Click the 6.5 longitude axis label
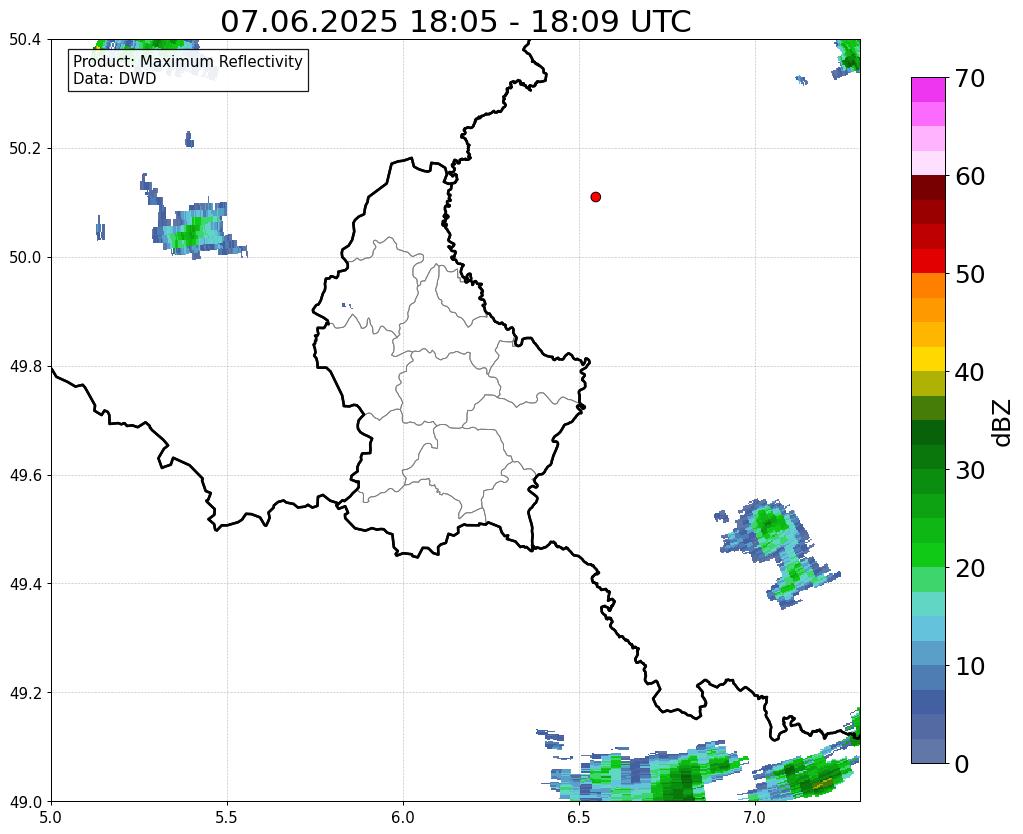 (579, 817)
